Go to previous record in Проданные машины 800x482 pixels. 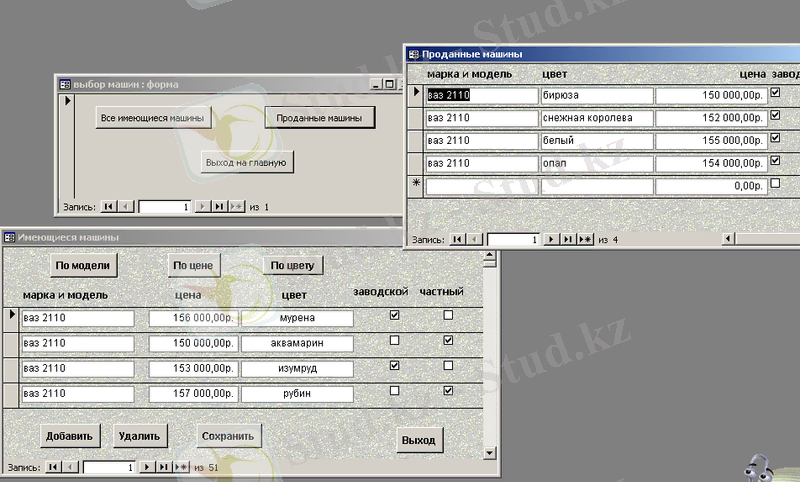pos(475,239)
